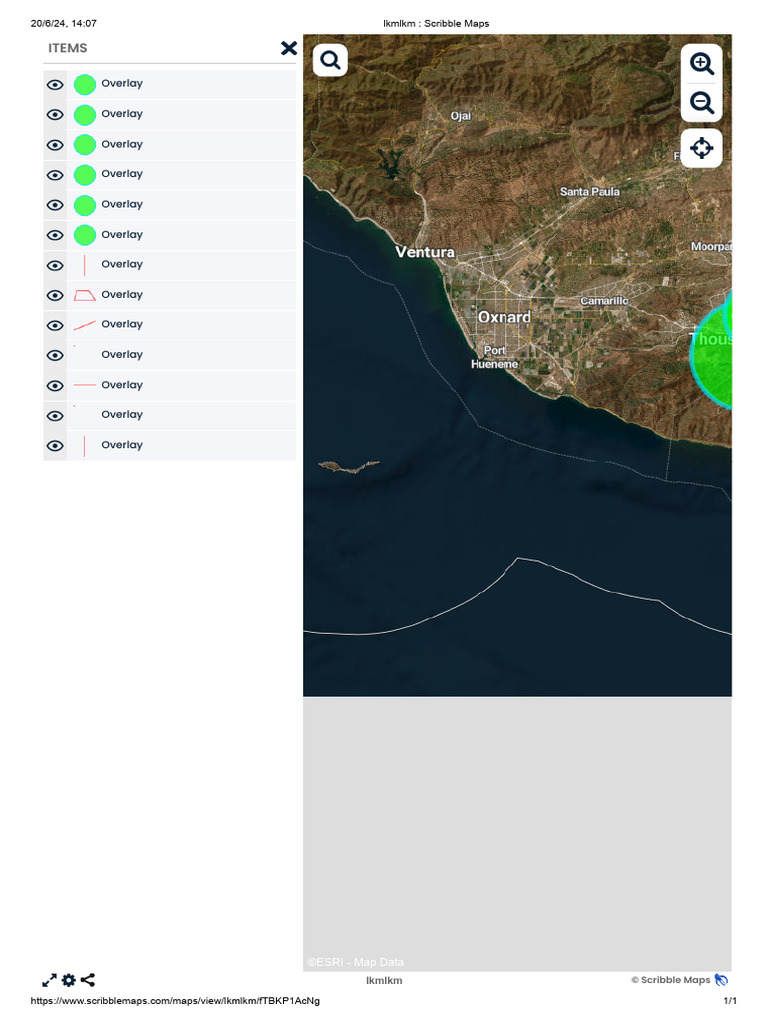Click the Scribble Maps logo icon

[x=722, y=980]
